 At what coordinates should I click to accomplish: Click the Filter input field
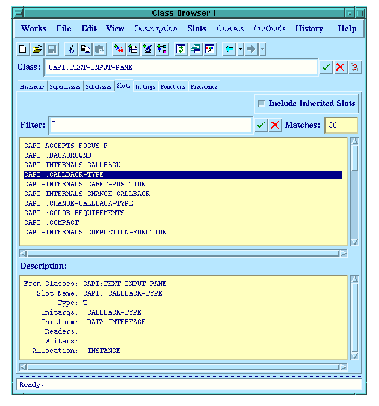tap(151, 125)
